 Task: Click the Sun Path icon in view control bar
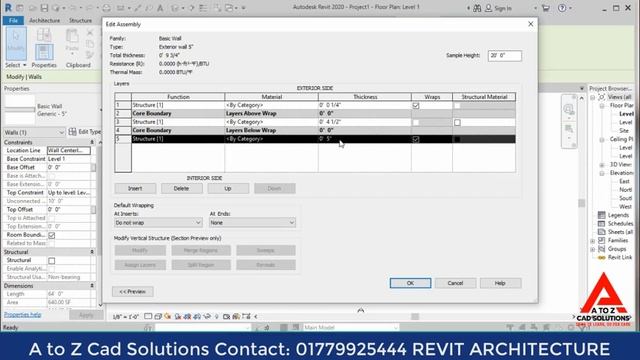coord(168,316)
